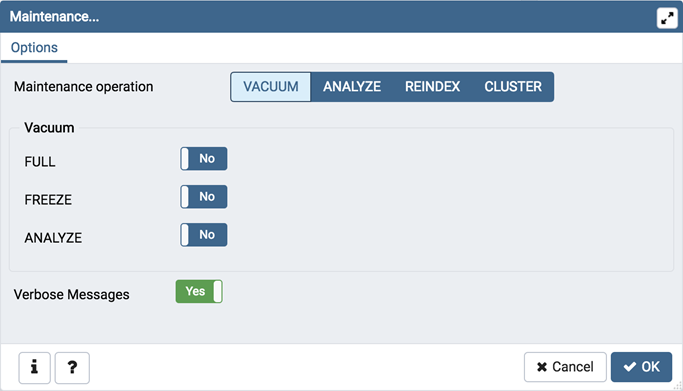Toggle the FULL vacuum switch
Viewport: 683px width, 391px height.
tap(204, 158)
